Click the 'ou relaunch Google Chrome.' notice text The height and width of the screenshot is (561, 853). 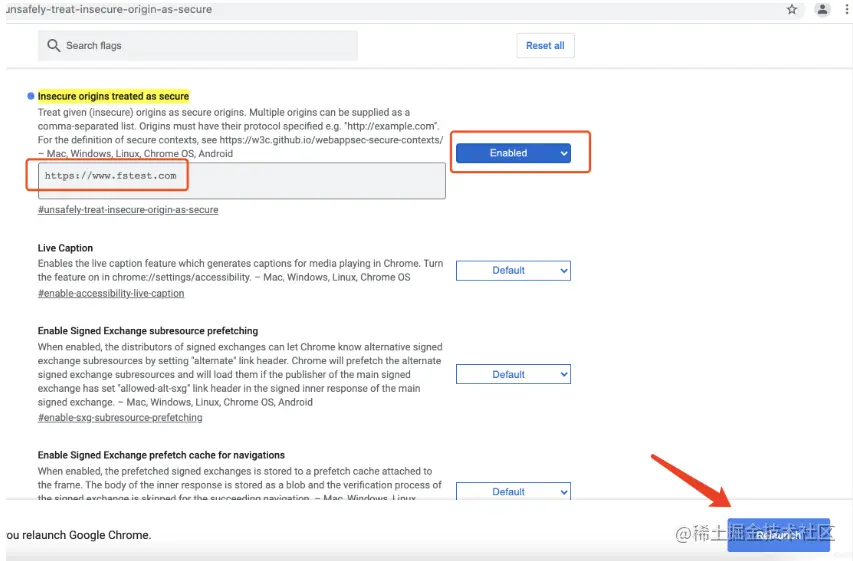click(x=79, y=535)
